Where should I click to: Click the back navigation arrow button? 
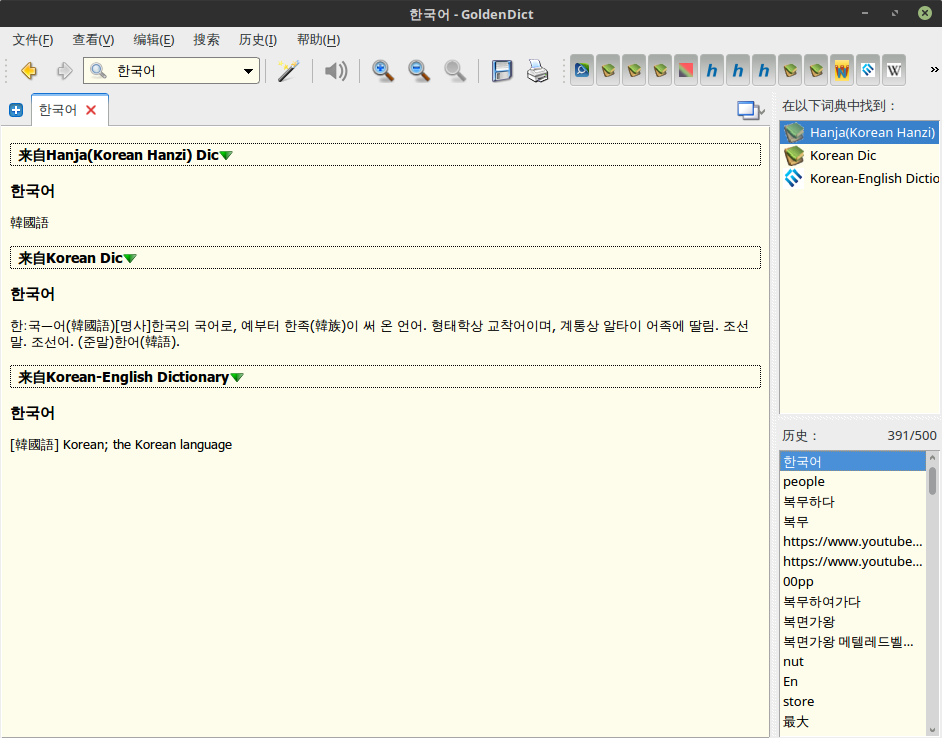[x=27, y=70]
